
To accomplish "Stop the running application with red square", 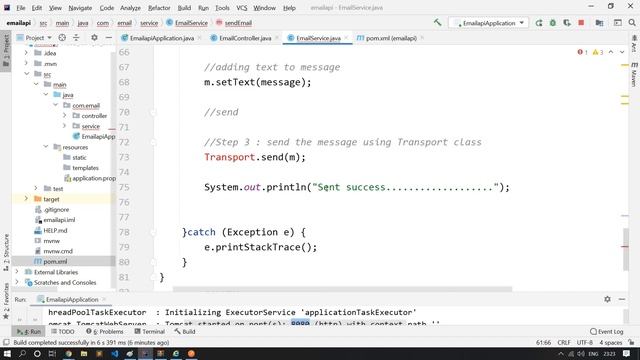I will 581,23.
